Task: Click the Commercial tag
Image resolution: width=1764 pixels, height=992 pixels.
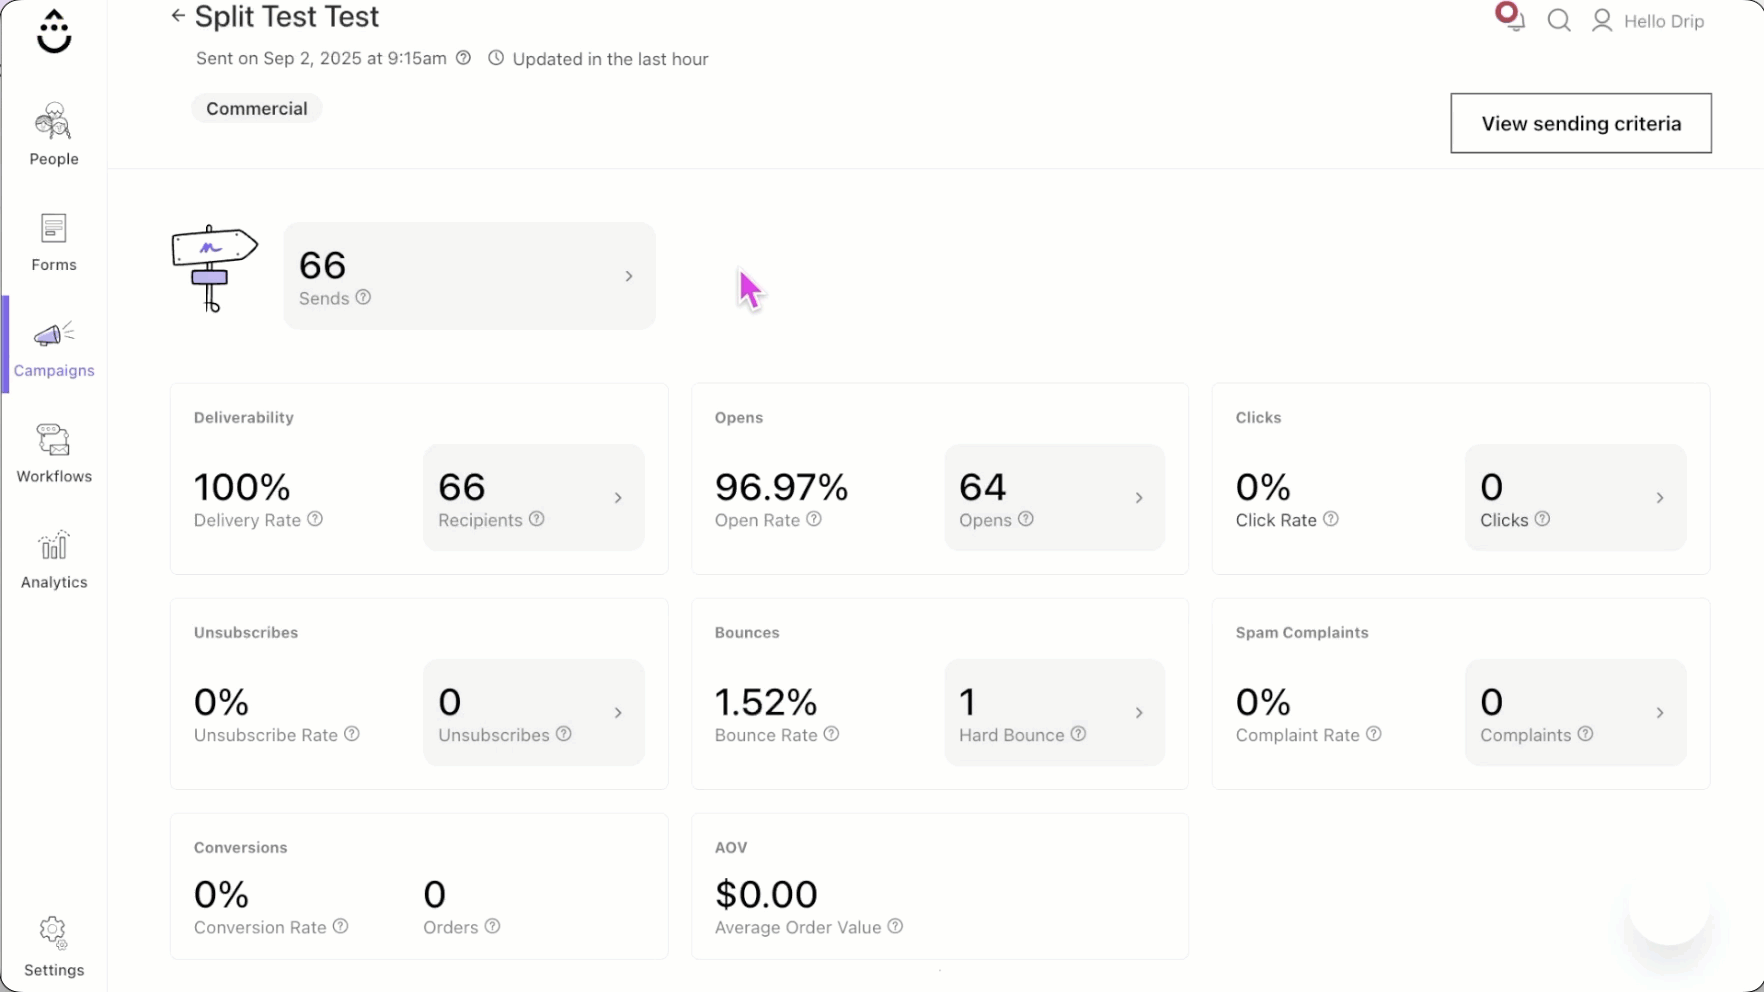Action: coord(257,108)
